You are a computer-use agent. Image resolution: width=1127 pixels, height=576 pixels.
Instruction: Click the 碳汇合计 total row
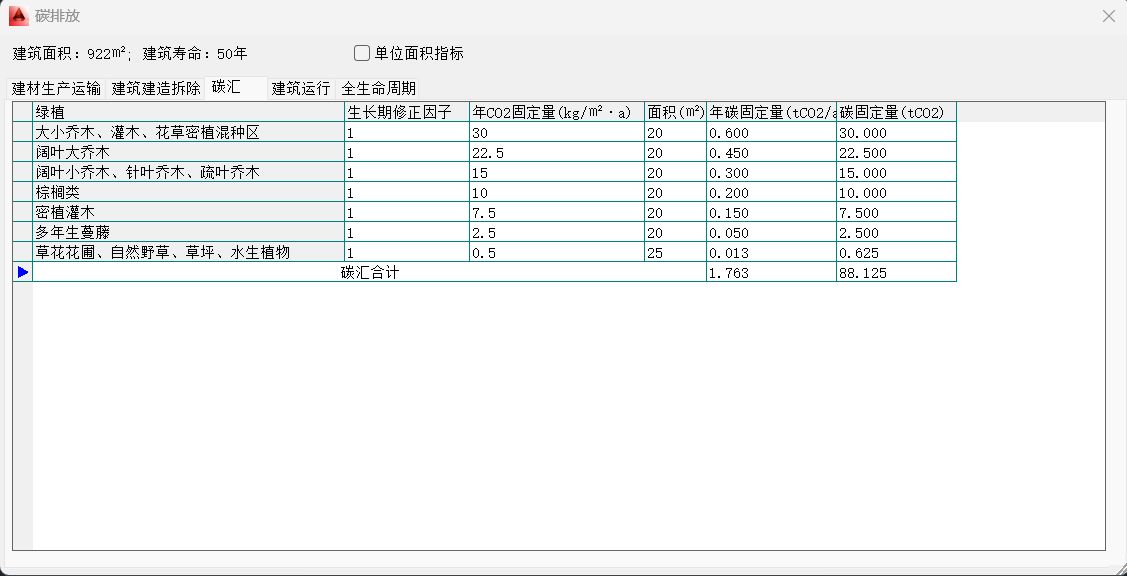[369, 272]
